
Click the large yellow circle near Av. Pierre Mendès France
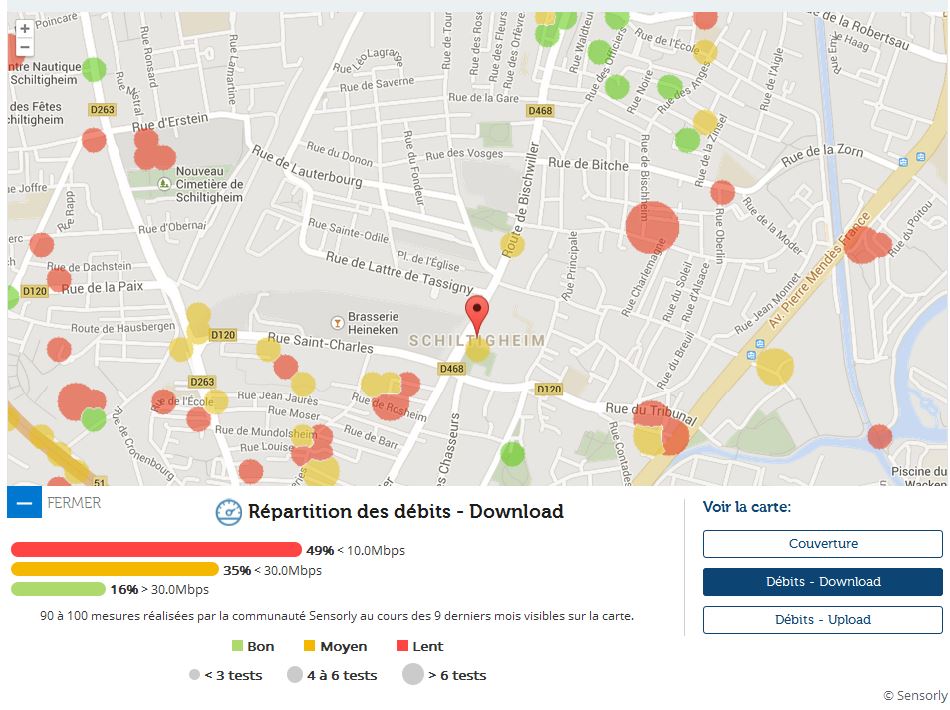tap(774, 366)
